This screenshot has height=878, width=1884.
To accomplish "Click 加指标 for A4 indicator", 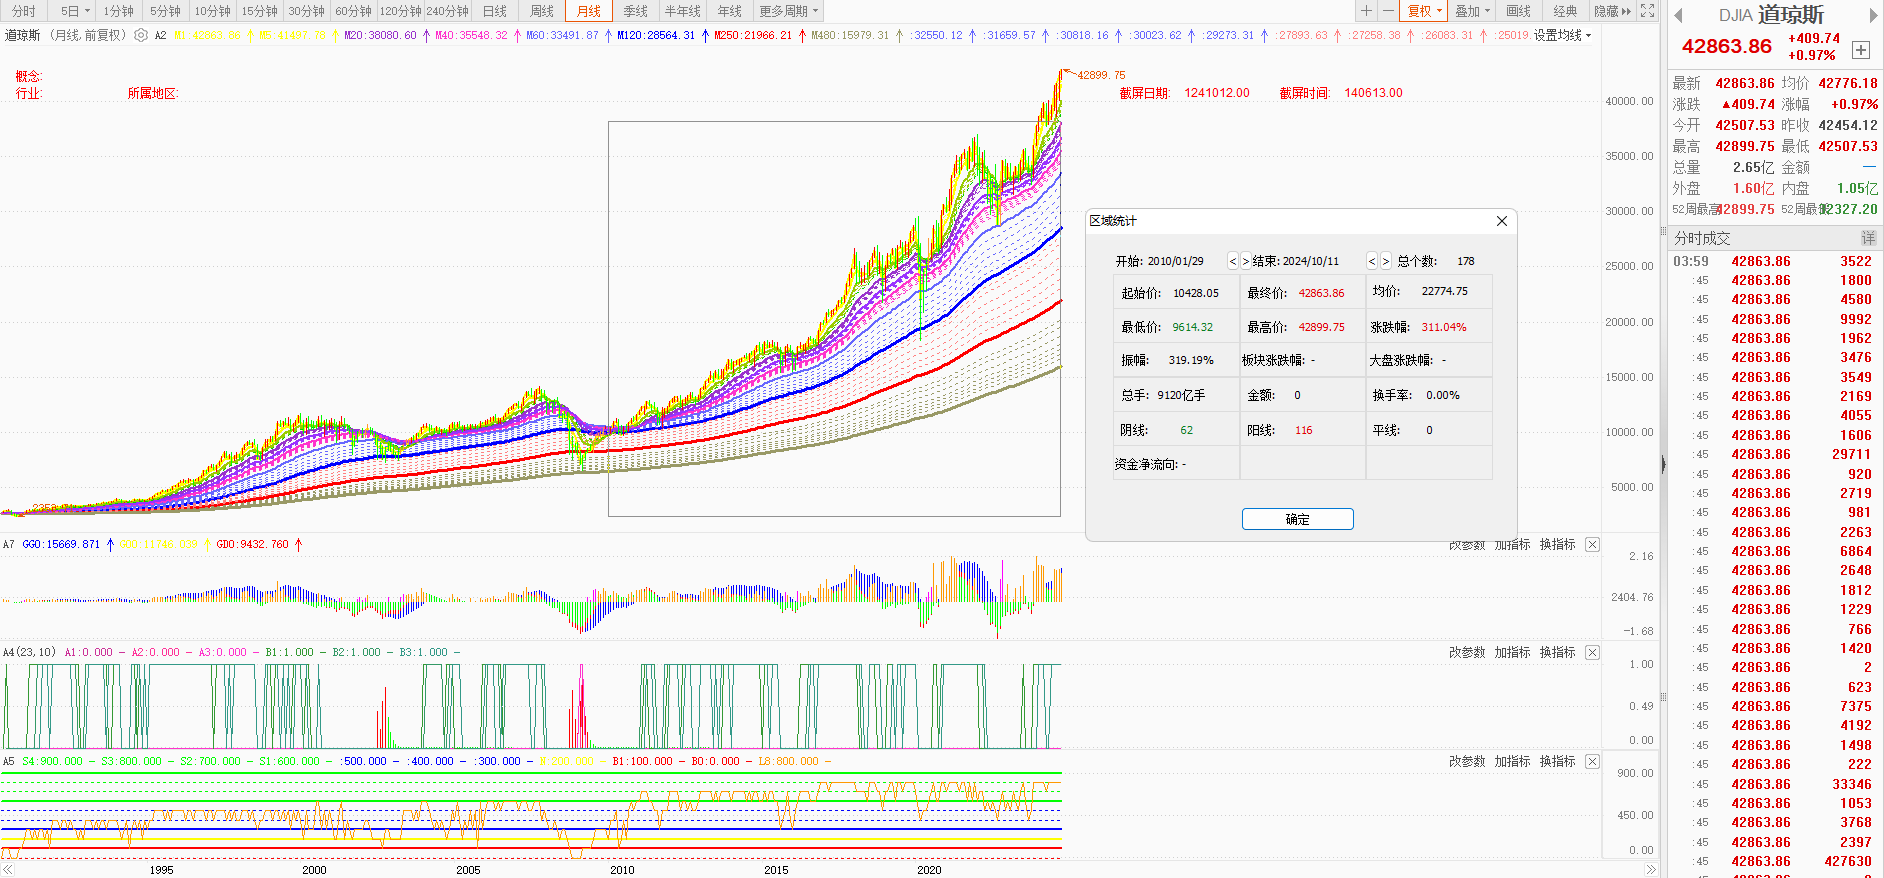I will [x=1513, y=652].
